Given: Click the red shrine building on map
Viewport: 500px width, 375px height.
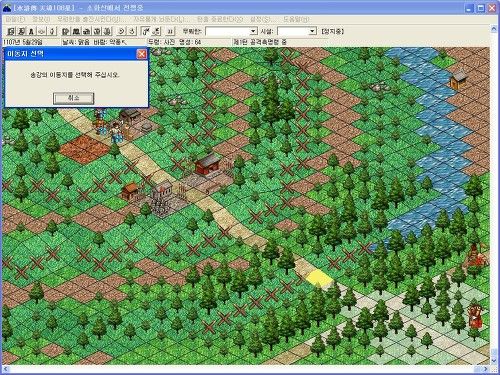Looking at the screenshot, I should pos(208,163).
